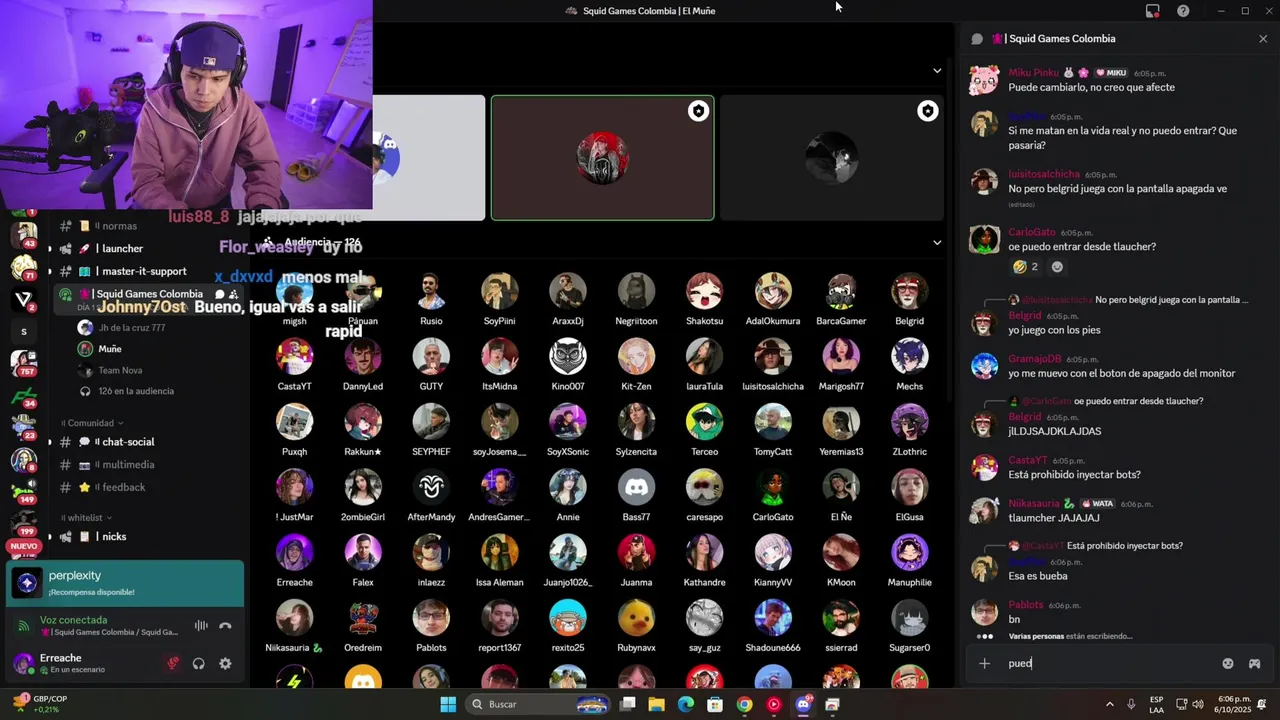Open activities game controller icon
Viewport: 1280px width, 720px height.
pyautogui.click(x=1254, y=663)
